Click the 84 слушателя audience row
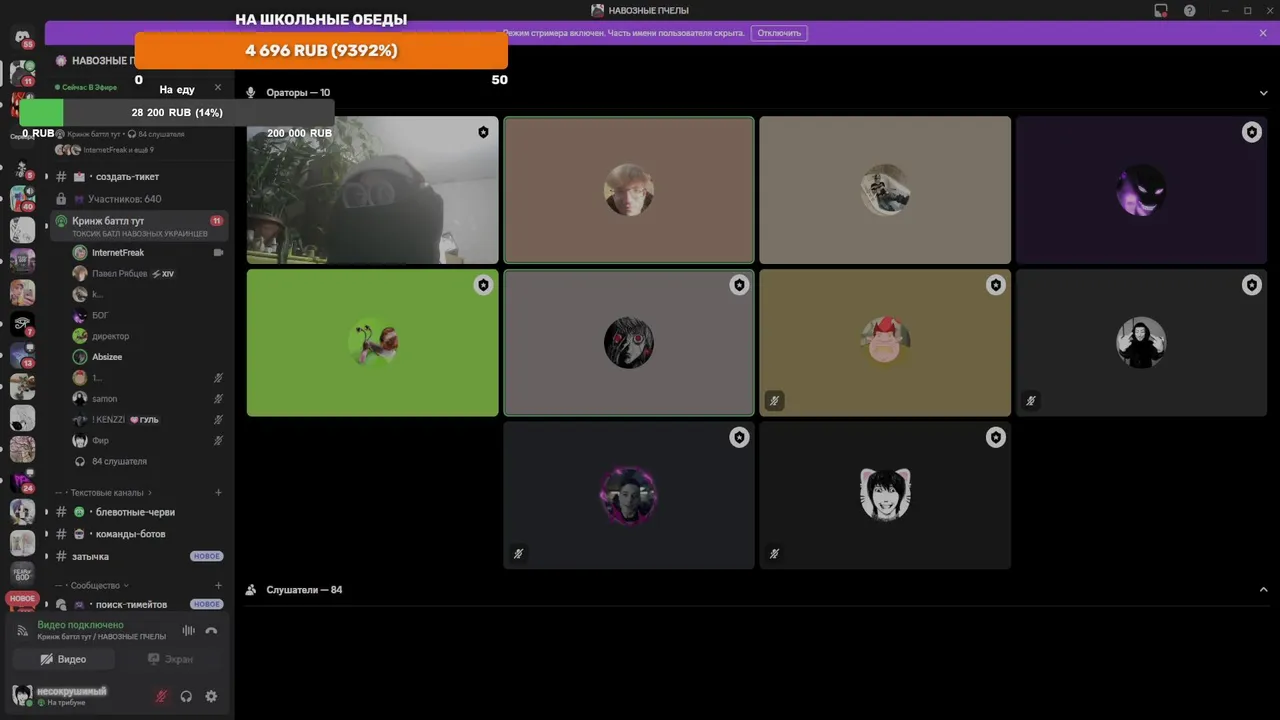The width and height of the screenshot is (1280, 720). click(148, 462)
